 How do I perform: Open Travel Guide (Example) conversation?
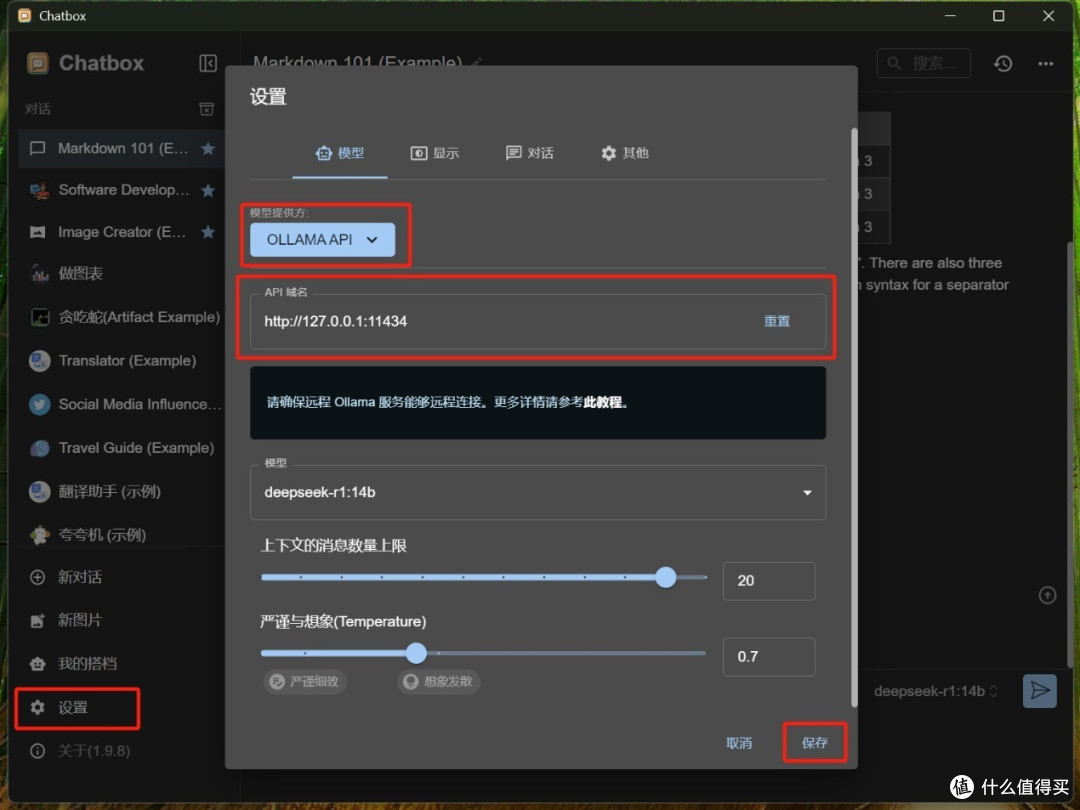122,448
